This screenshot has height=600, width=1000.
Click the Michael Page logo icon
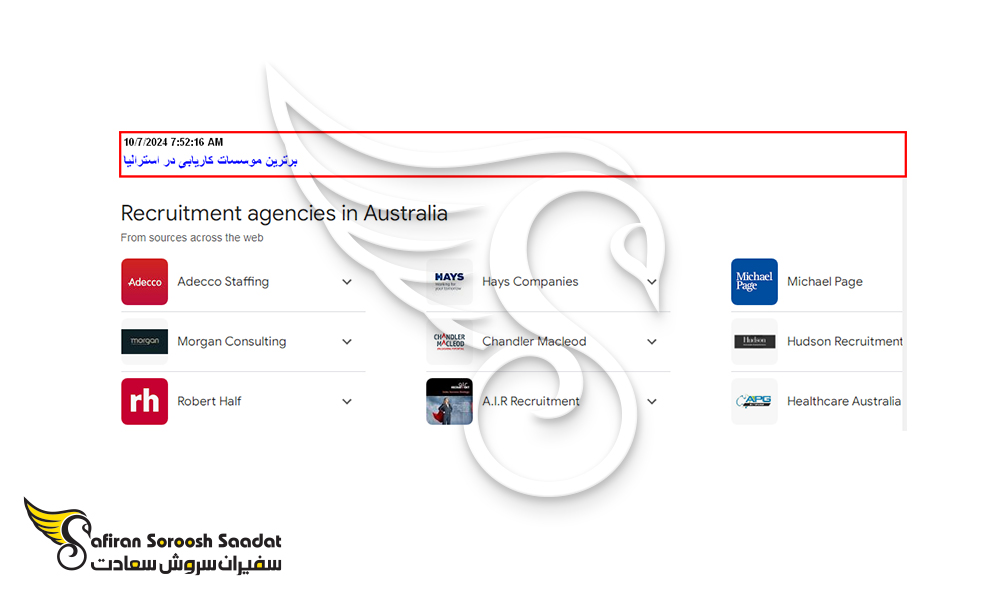(x=754, y=282)
